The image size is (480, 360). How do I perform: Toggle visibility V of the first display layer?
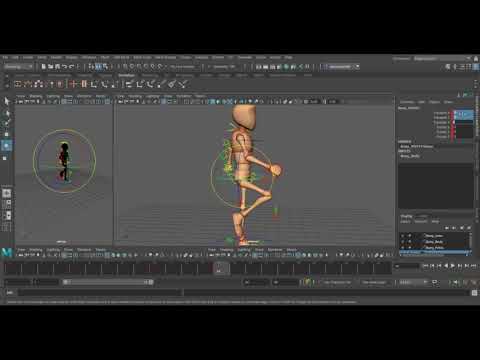403,236
